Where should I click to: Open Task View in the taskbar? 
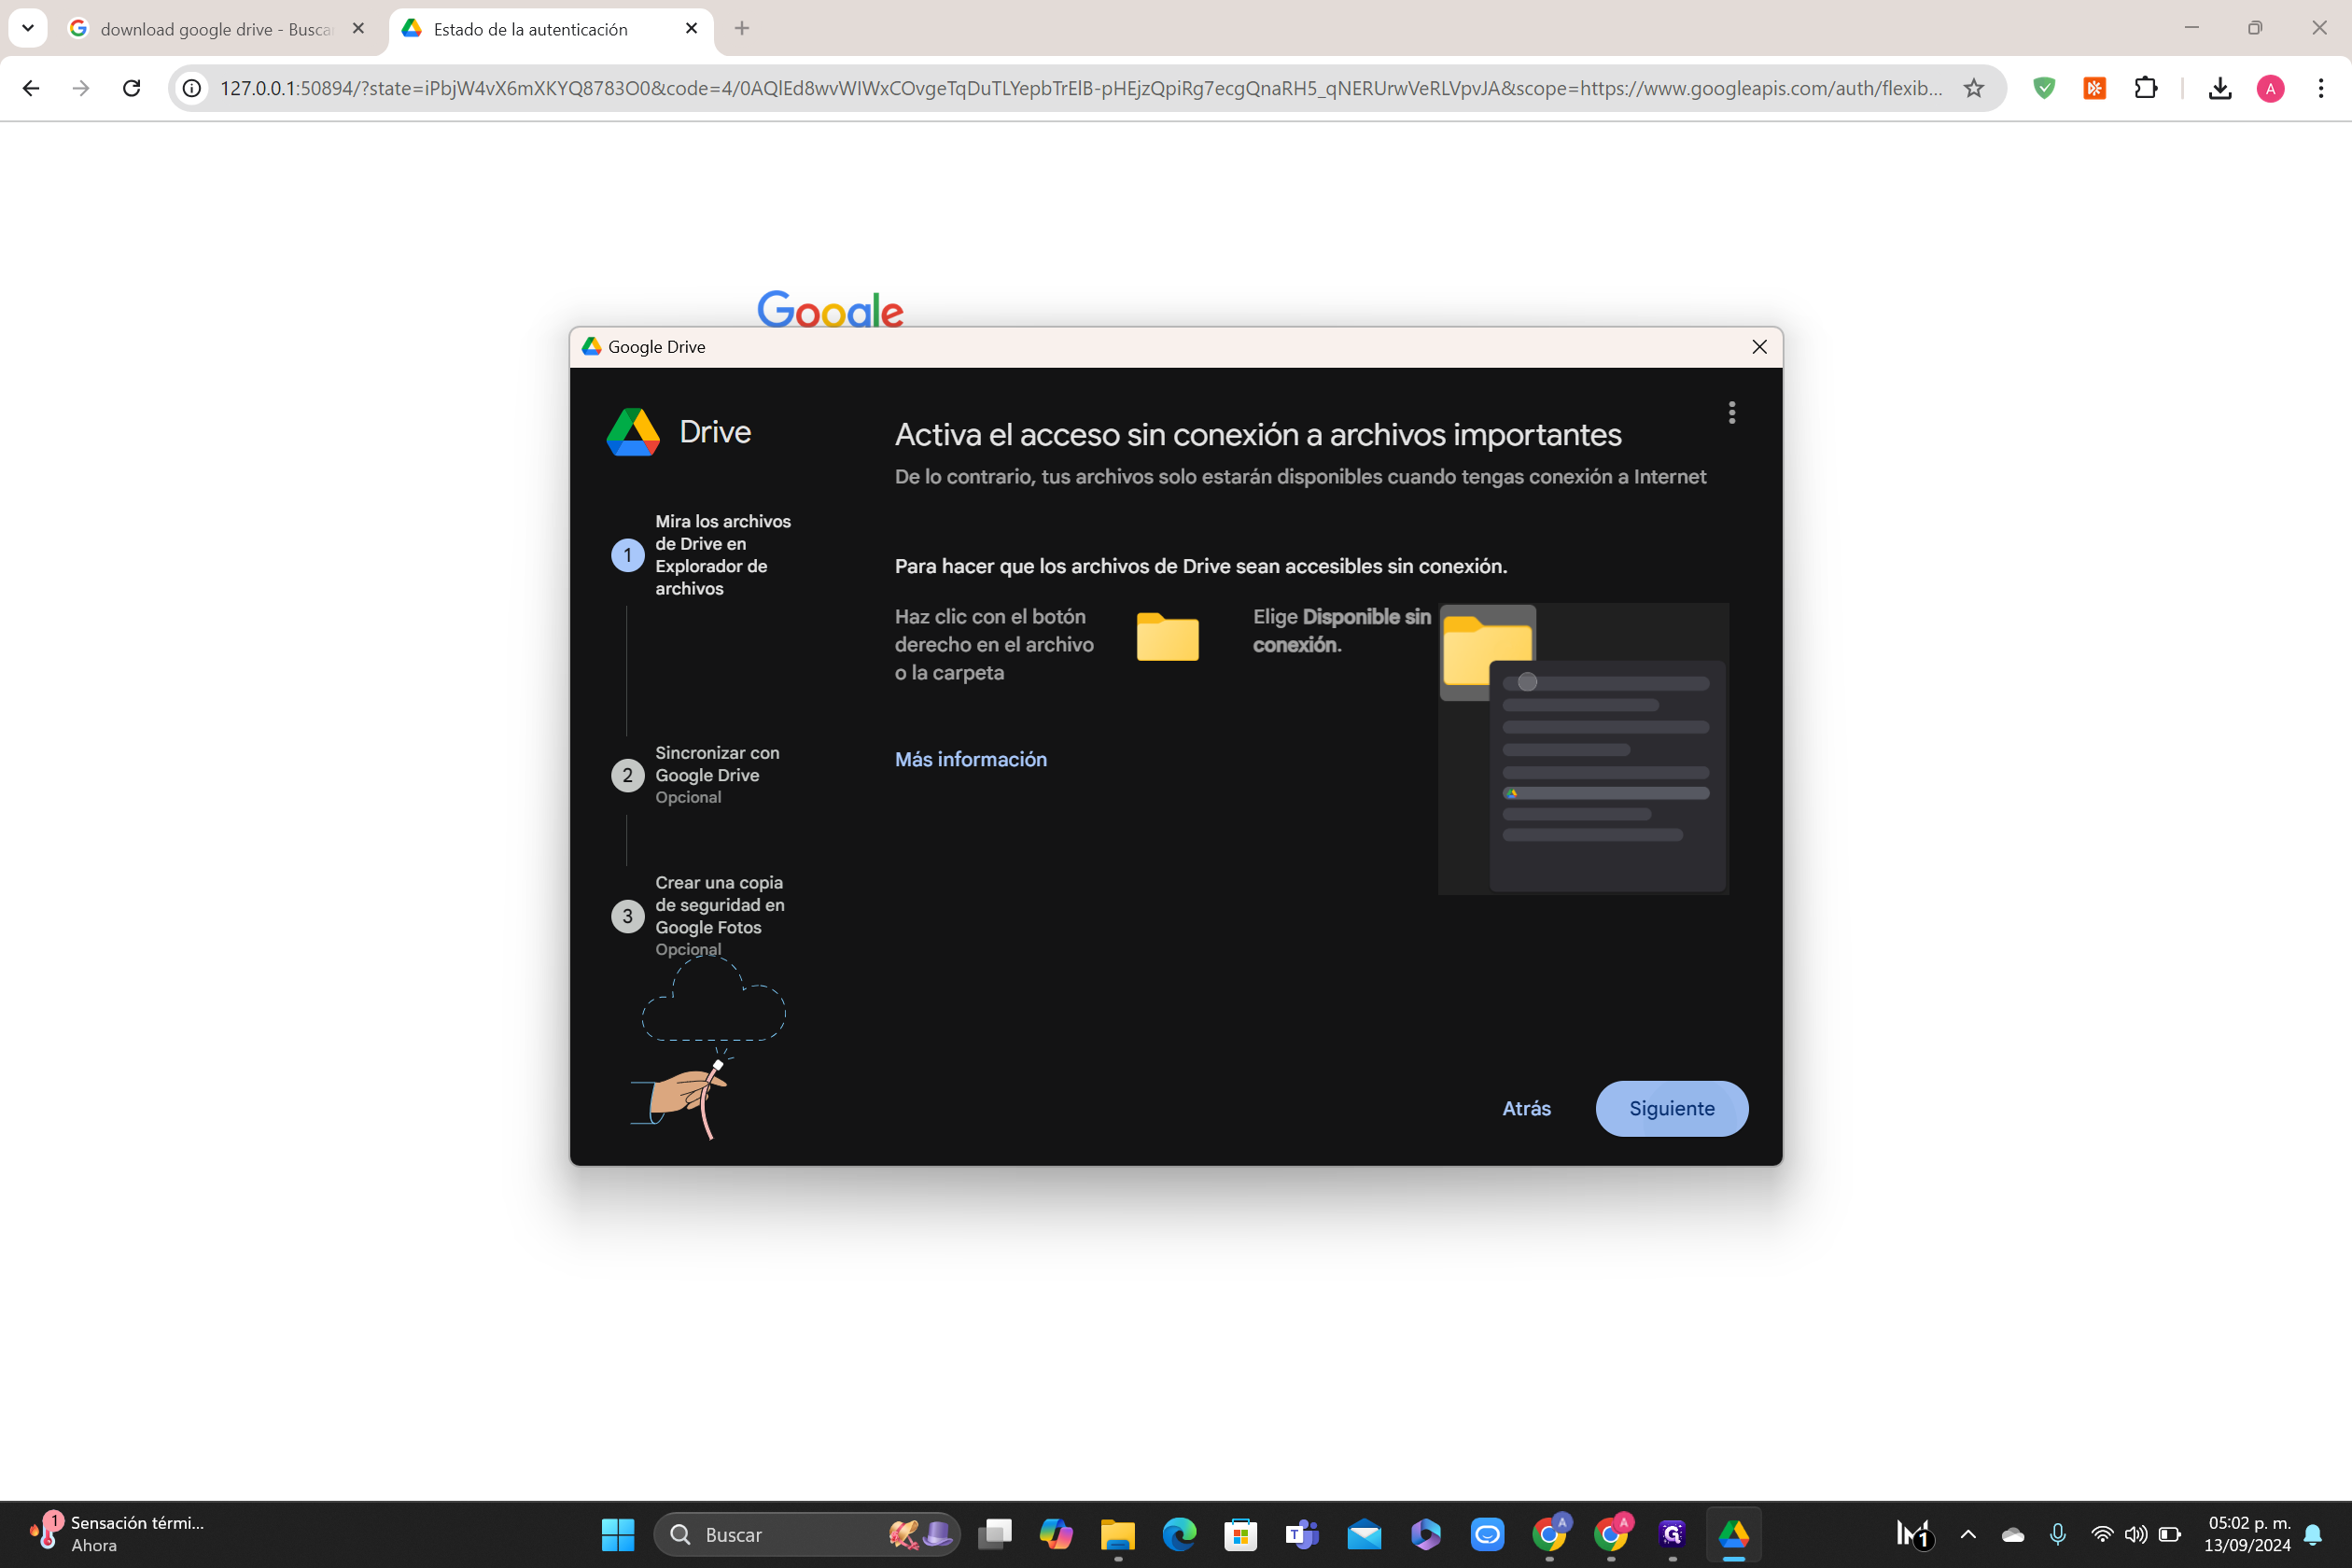point(995,1534)
